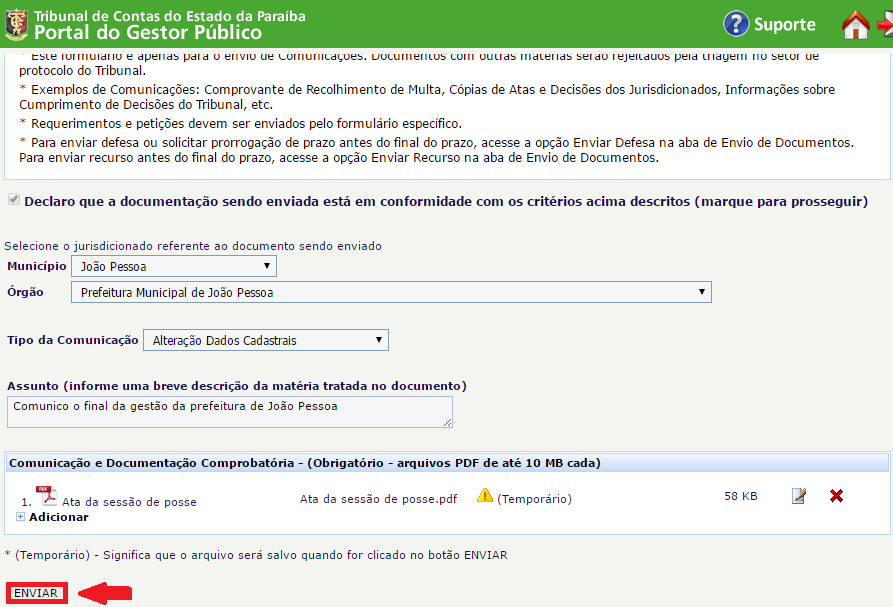Open the 'Ata da sessão de posse.pdf' file name
This screenshot has width=893, height=607.
378,499
